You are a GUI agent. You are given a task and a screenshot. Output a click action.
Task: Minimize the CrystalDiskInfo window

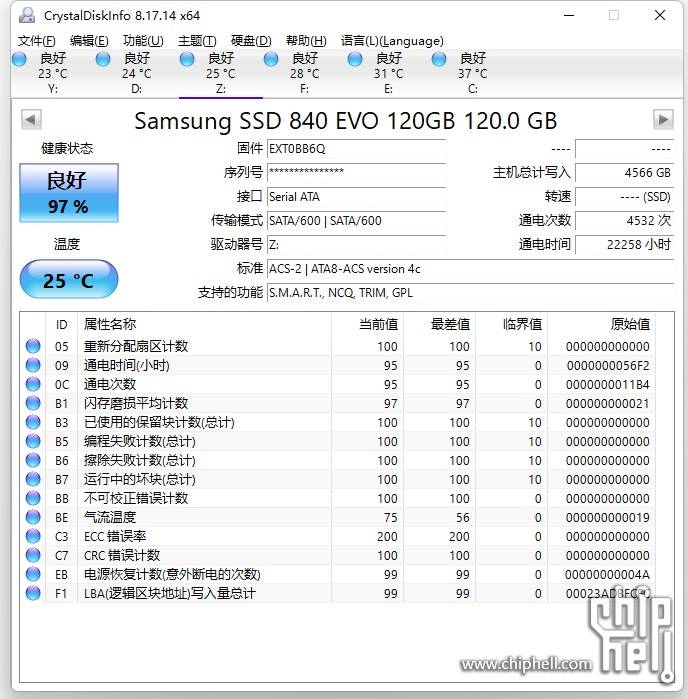click(569, 16)
